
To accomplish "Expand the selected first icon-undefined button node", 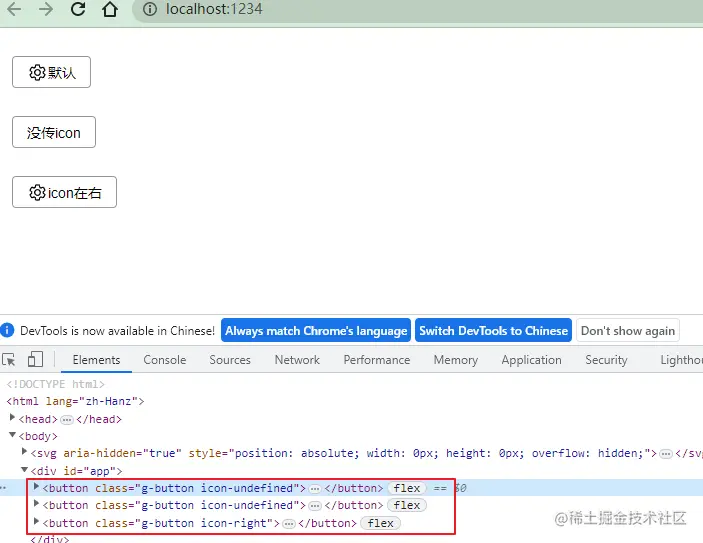I will (x=37, y=486).
